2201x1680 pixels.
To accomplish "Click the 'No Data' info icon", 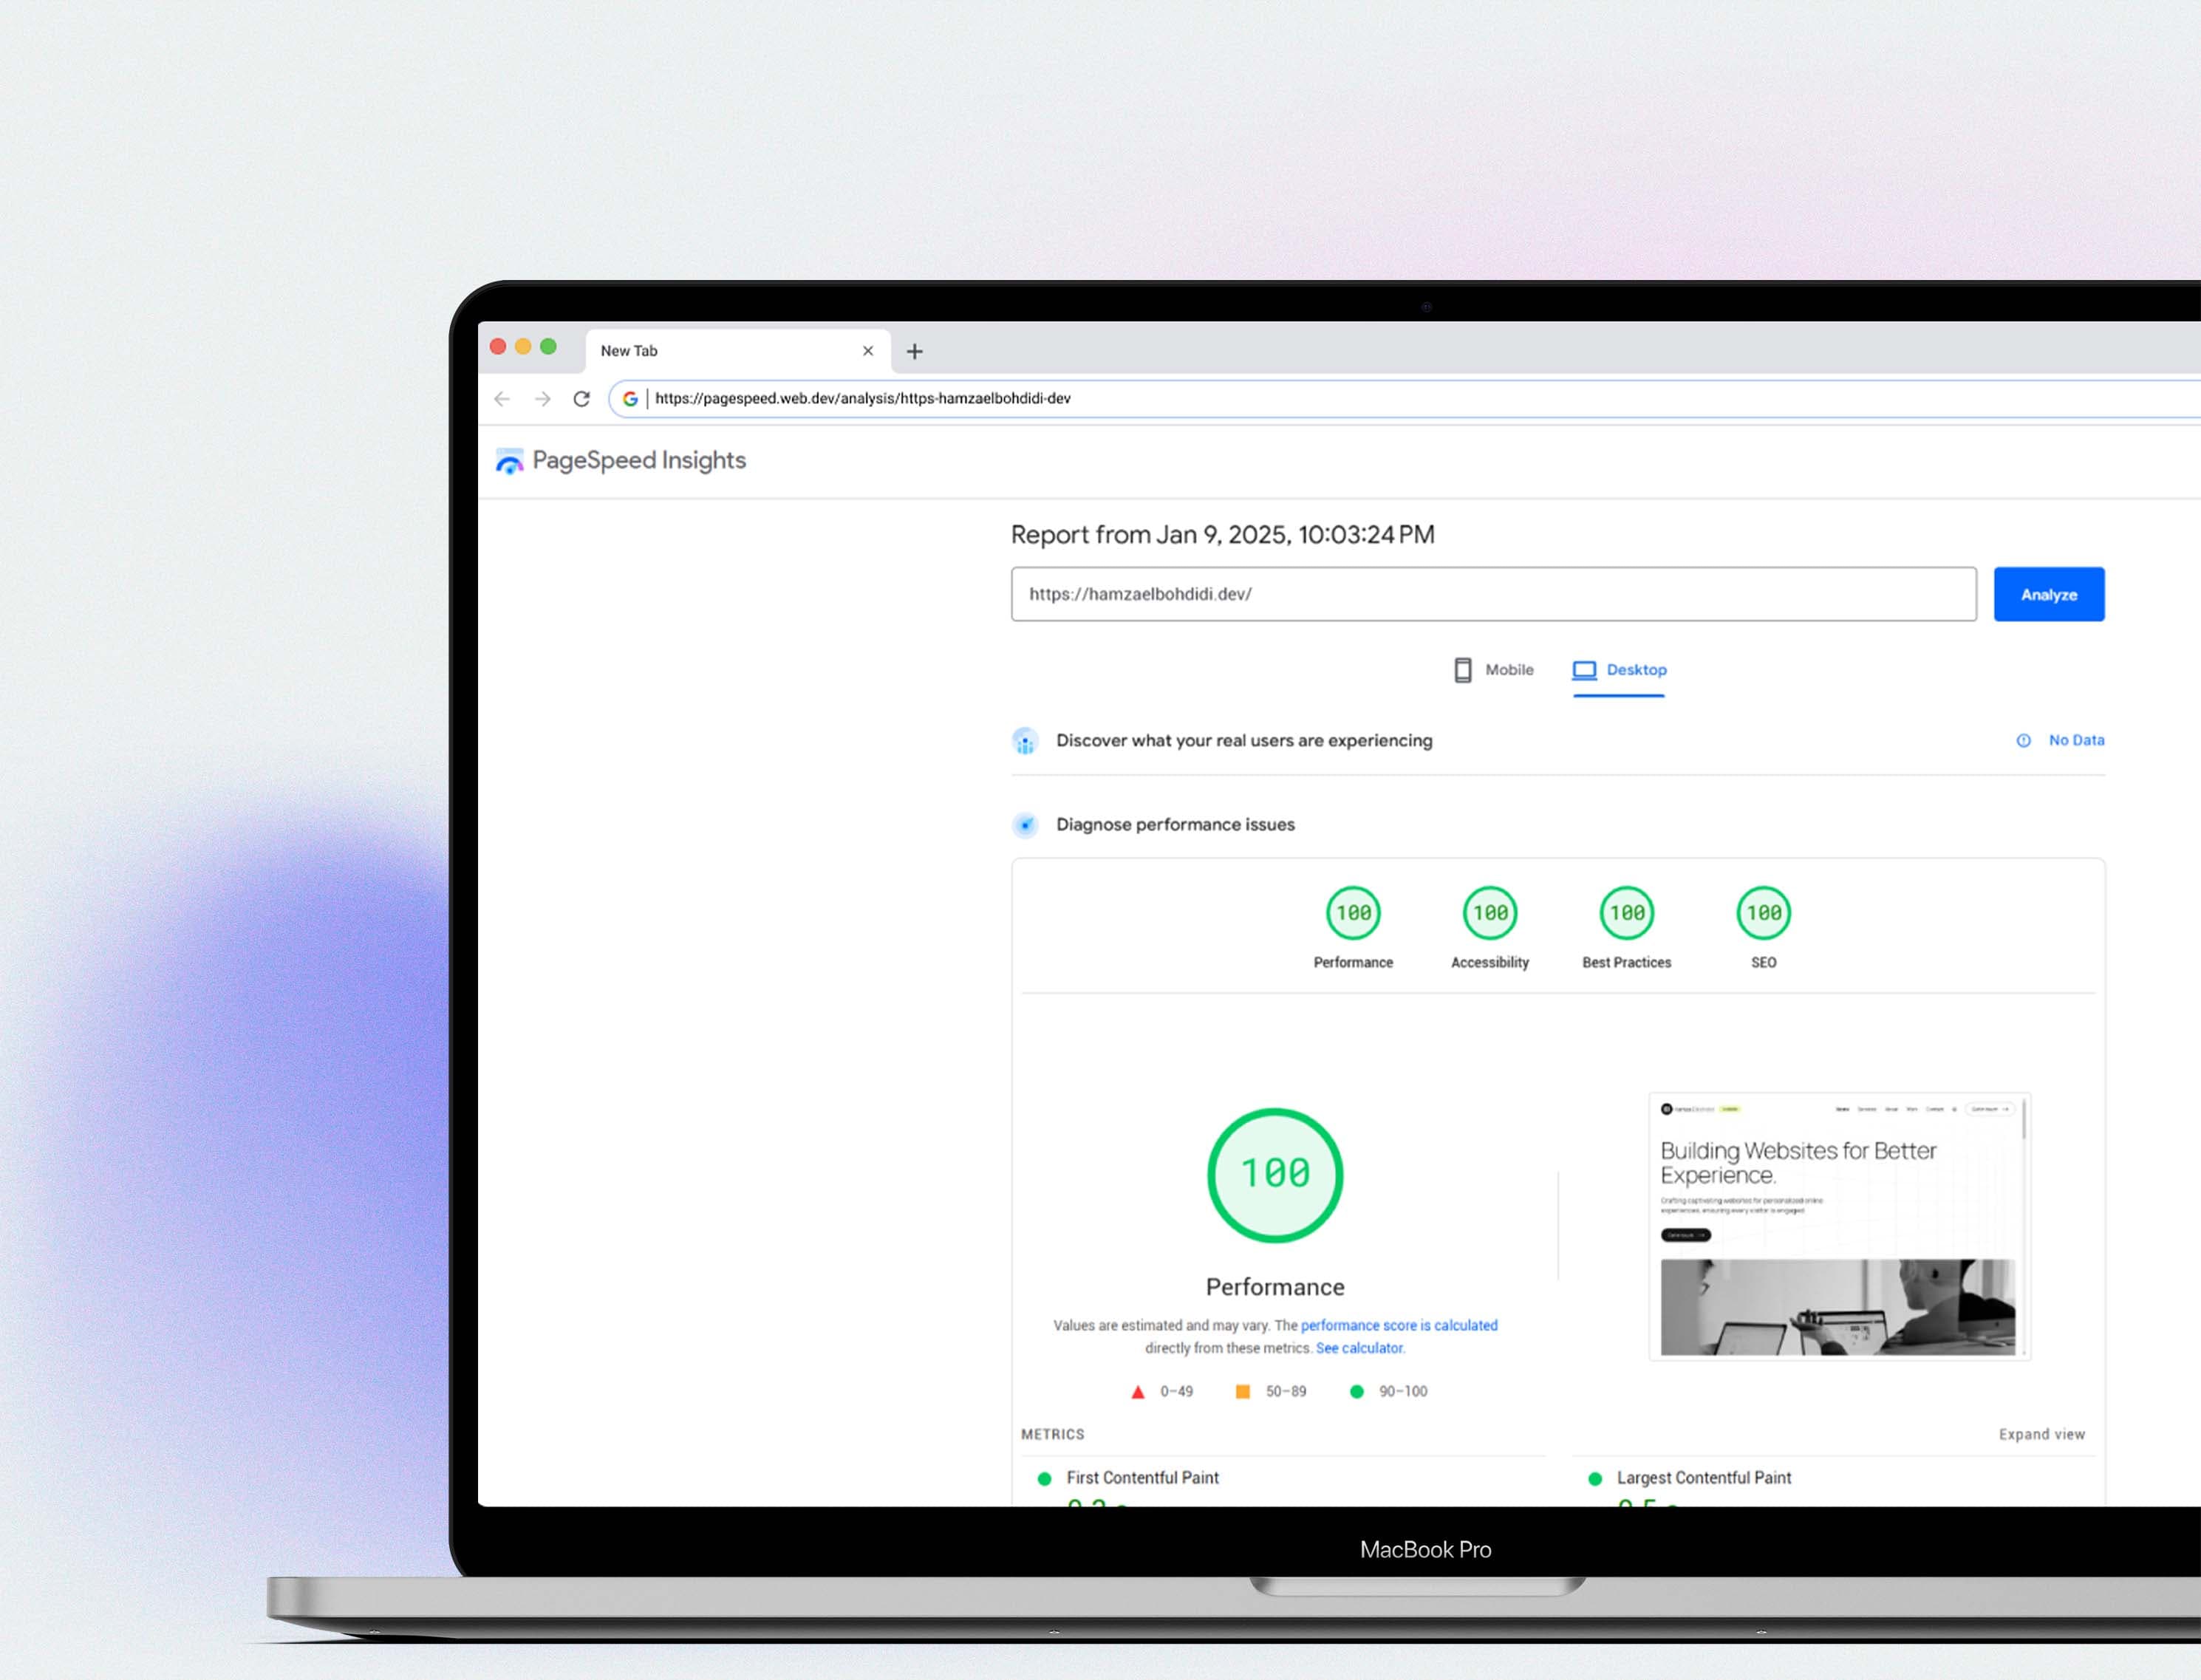I will point(2024,740).
